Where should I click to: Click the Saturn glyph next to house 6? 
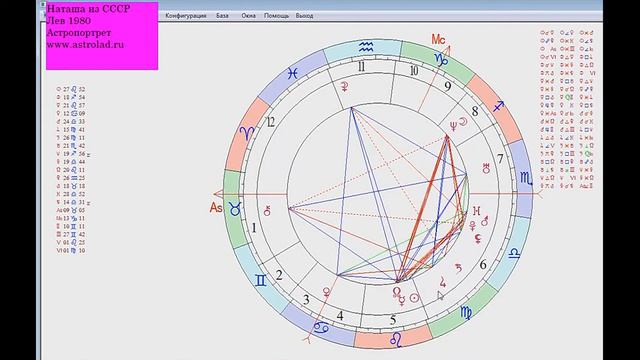click(459, 268)
